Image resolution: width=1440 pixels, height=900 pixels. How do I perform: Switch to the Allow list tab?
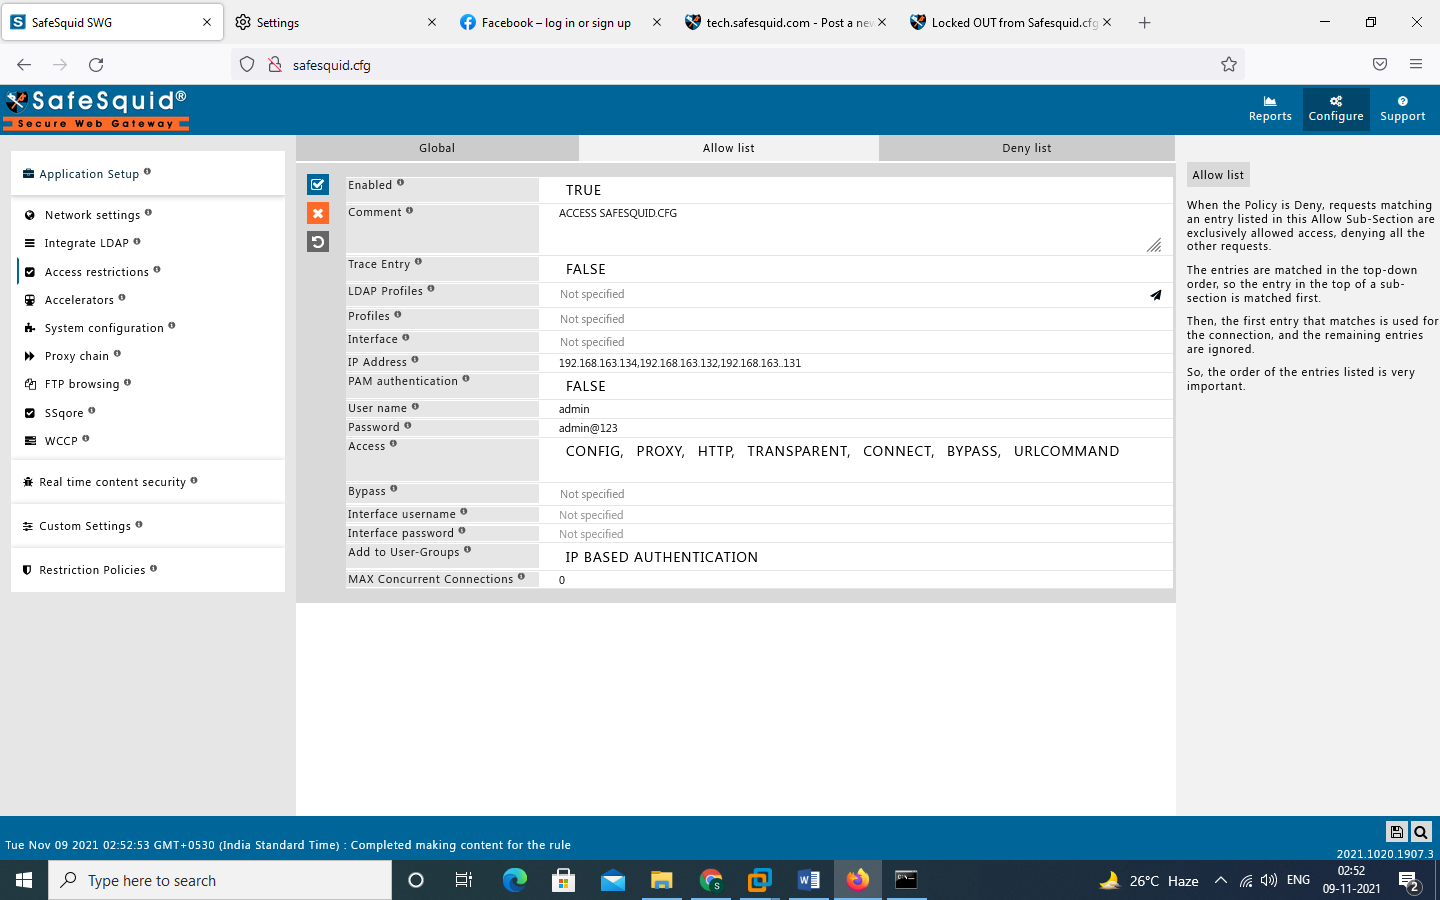729,148
